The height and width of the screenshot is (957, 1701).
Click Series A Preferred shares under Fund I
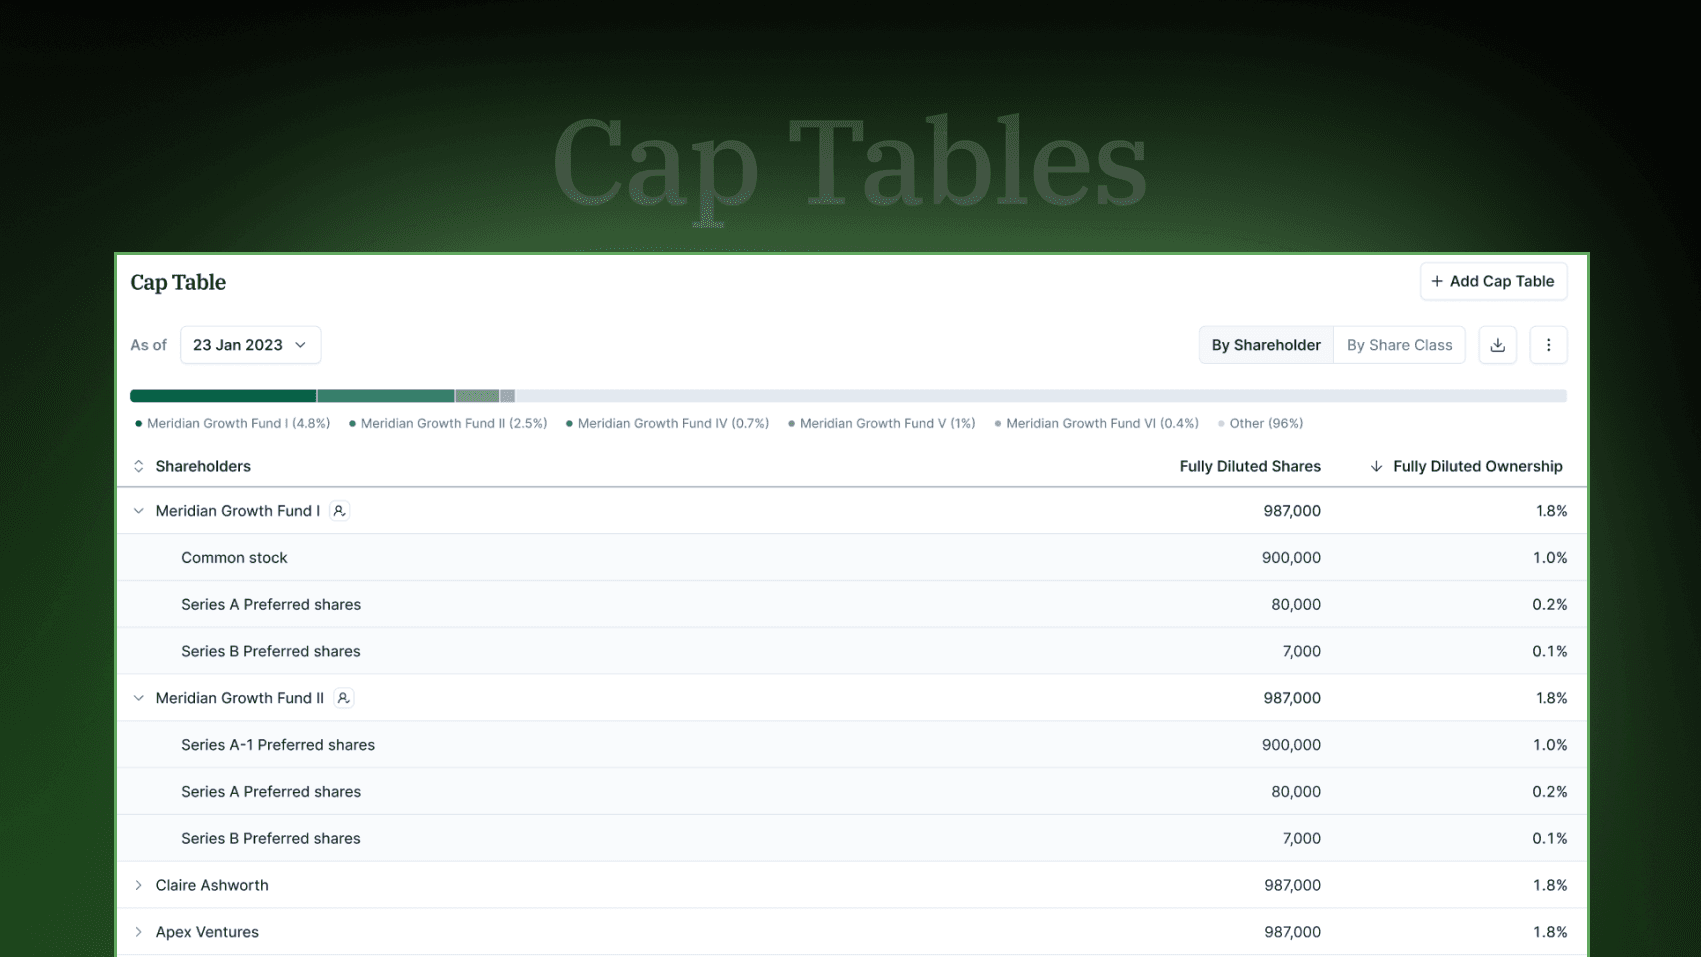coord(271,604)
